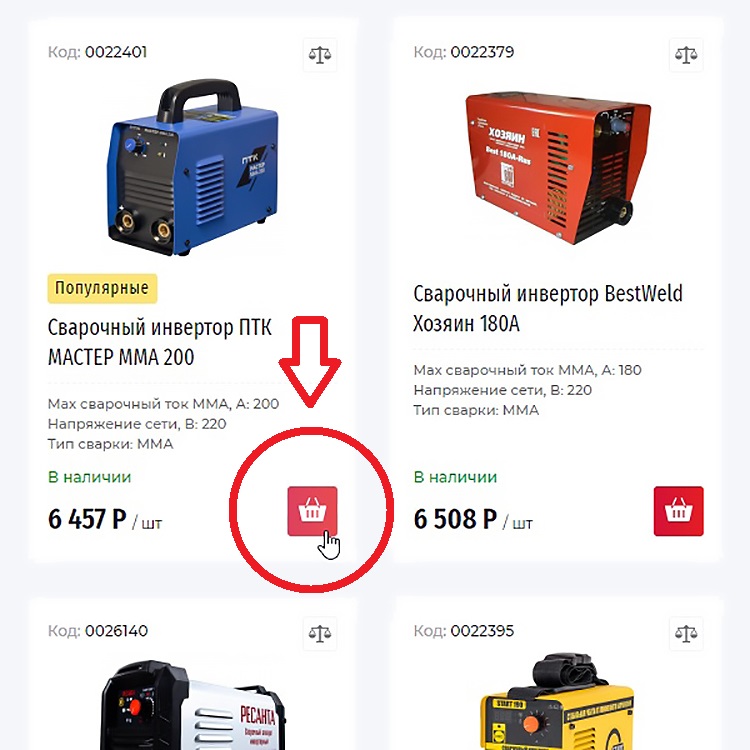Image resolution: width=750 pixels, height=750 pixels.
Task: Click the Популярные badge
Action: click(102, 288)
